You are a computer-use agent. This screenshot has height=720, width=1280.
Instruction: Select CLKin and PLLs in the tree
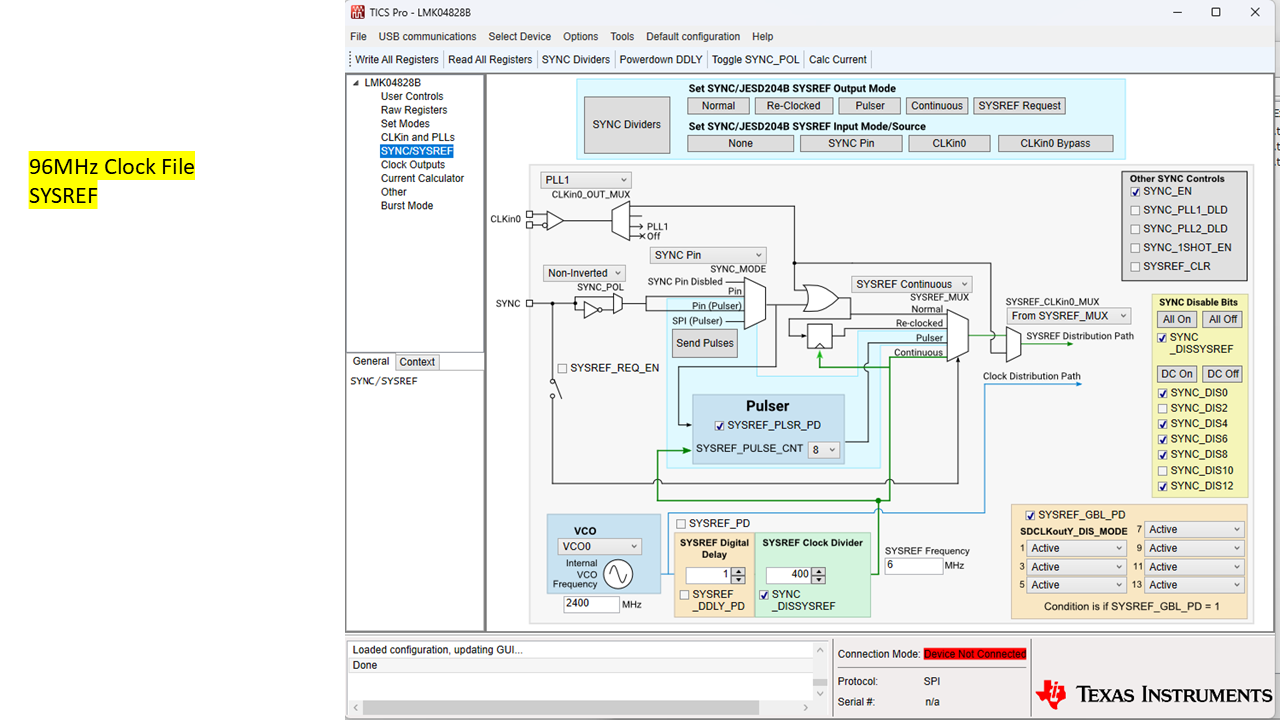(x=418, y=137)
